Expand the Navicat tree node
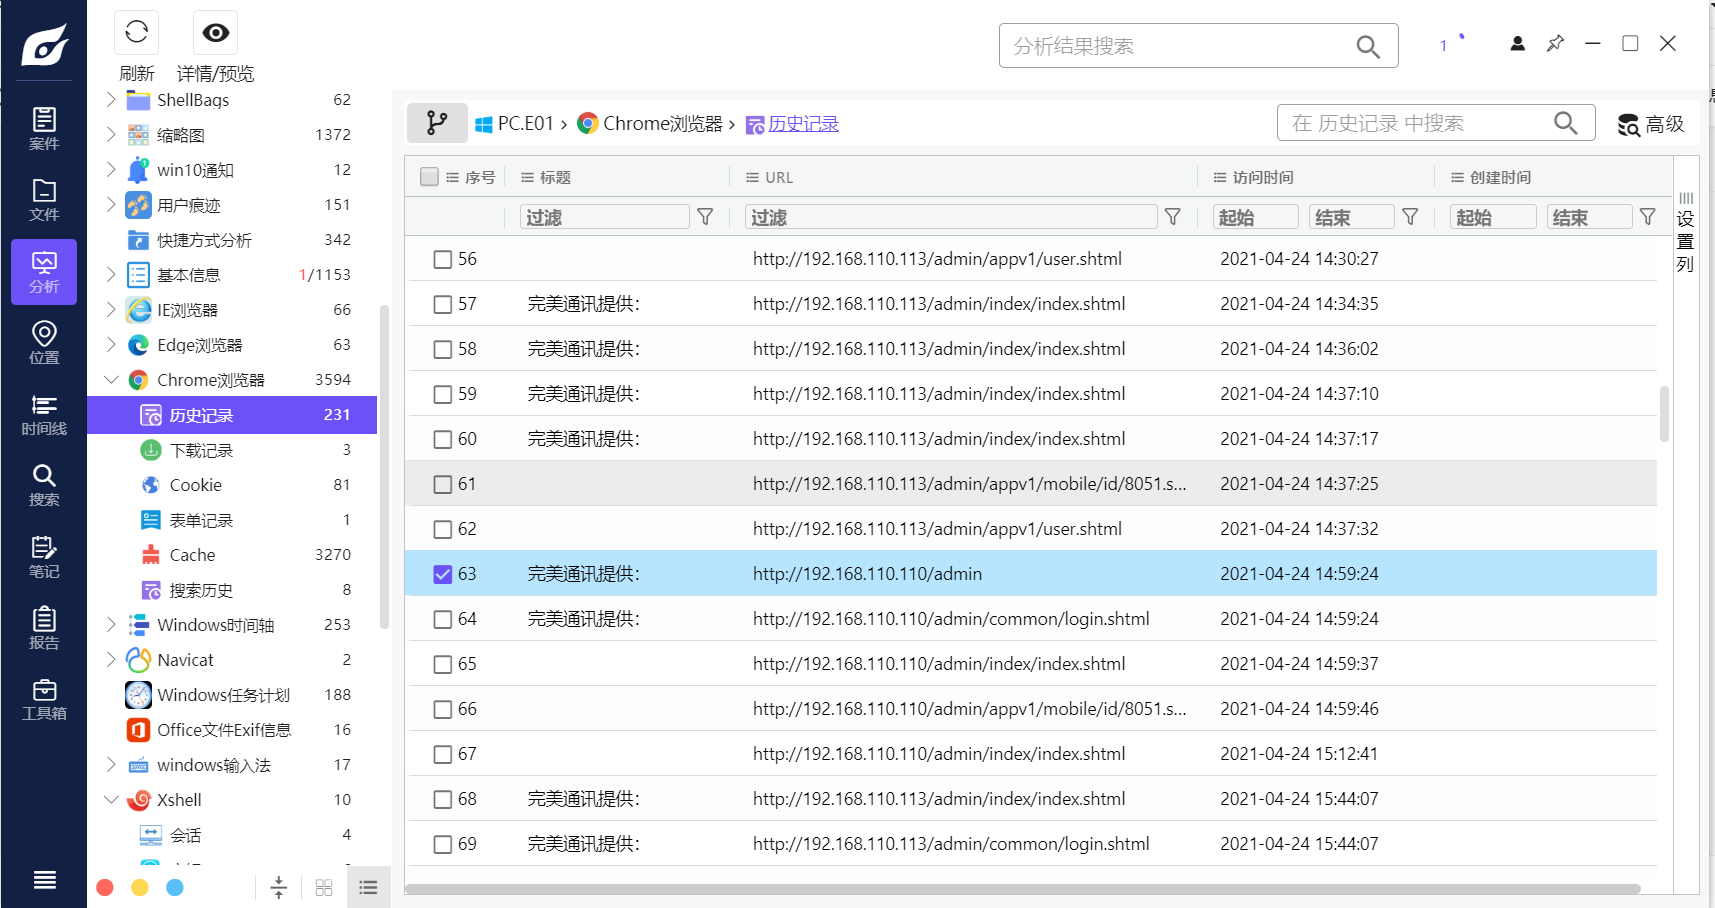This screenshot has width=1715, height=908. (111, 660)
